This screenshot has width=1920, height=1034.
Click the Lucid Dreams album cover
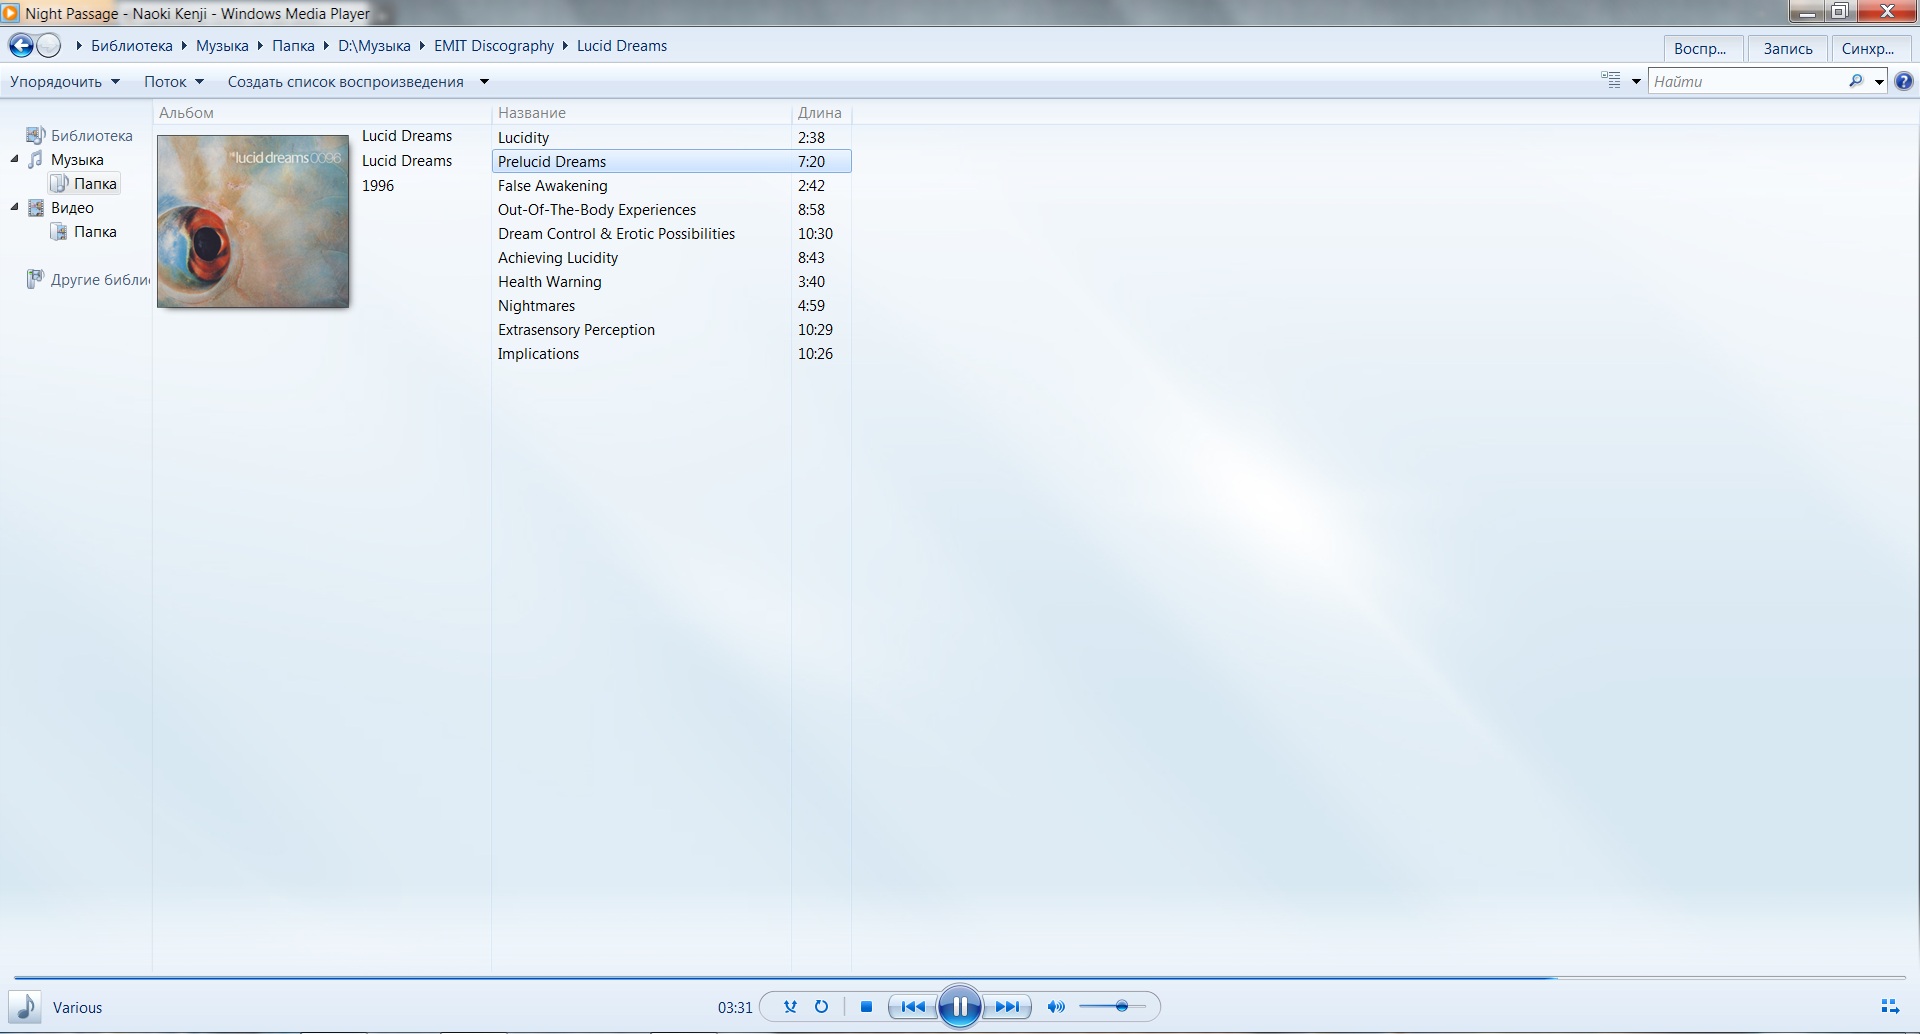point(253,222)
